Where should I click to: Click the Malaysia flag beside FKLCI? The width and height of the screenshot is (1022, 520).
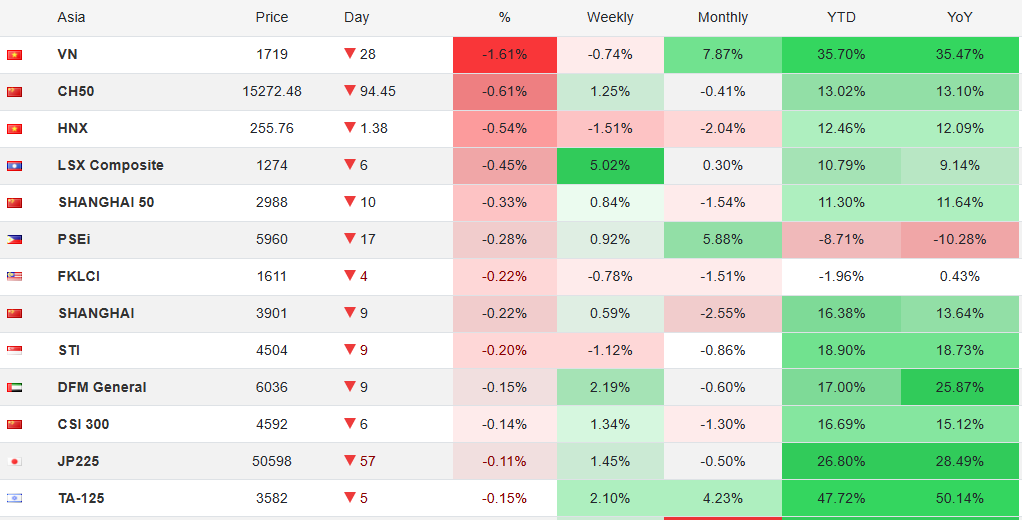click(14, 277)
